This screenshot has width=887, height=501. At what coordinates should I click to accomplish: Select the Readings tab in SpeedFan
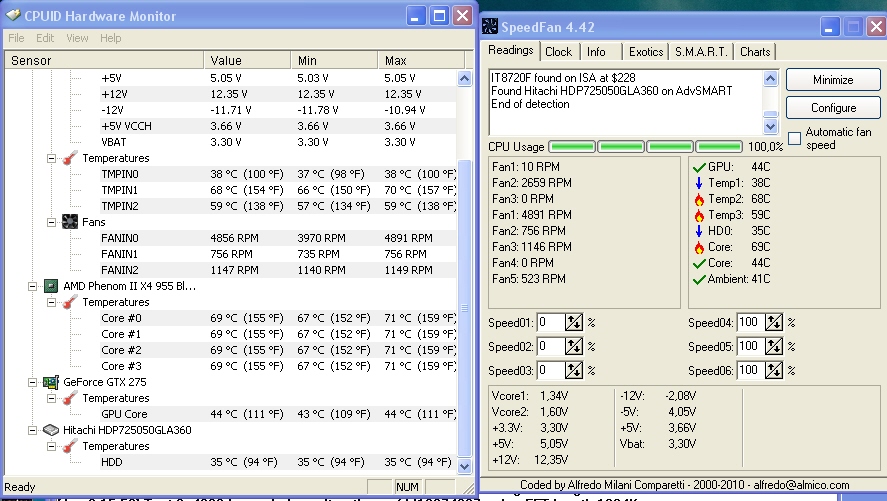[x=510, y=50]
